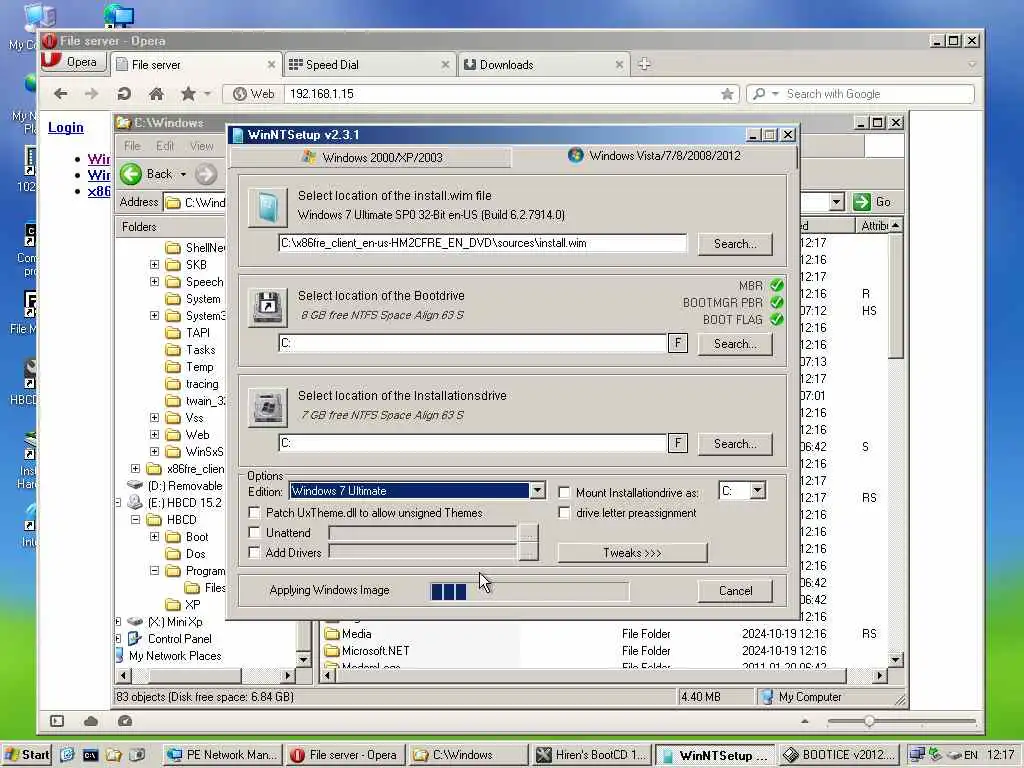Click the Opera Link cloud icon

point(91,721)
